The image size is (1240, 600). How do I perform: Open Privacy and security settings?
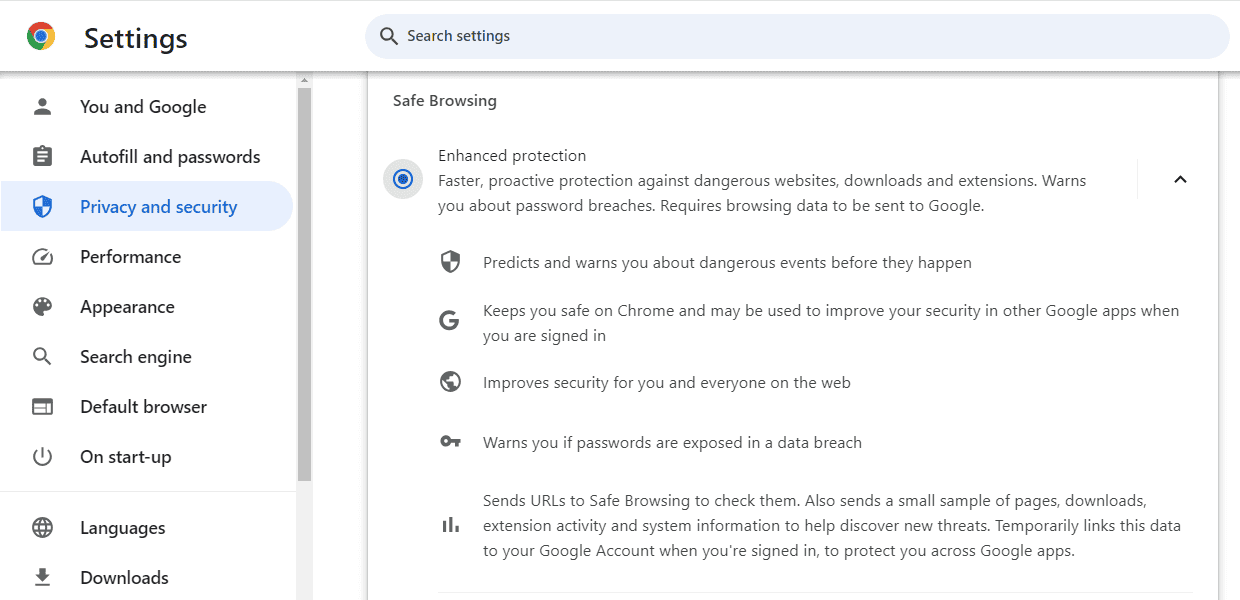[x=158, y=206]
